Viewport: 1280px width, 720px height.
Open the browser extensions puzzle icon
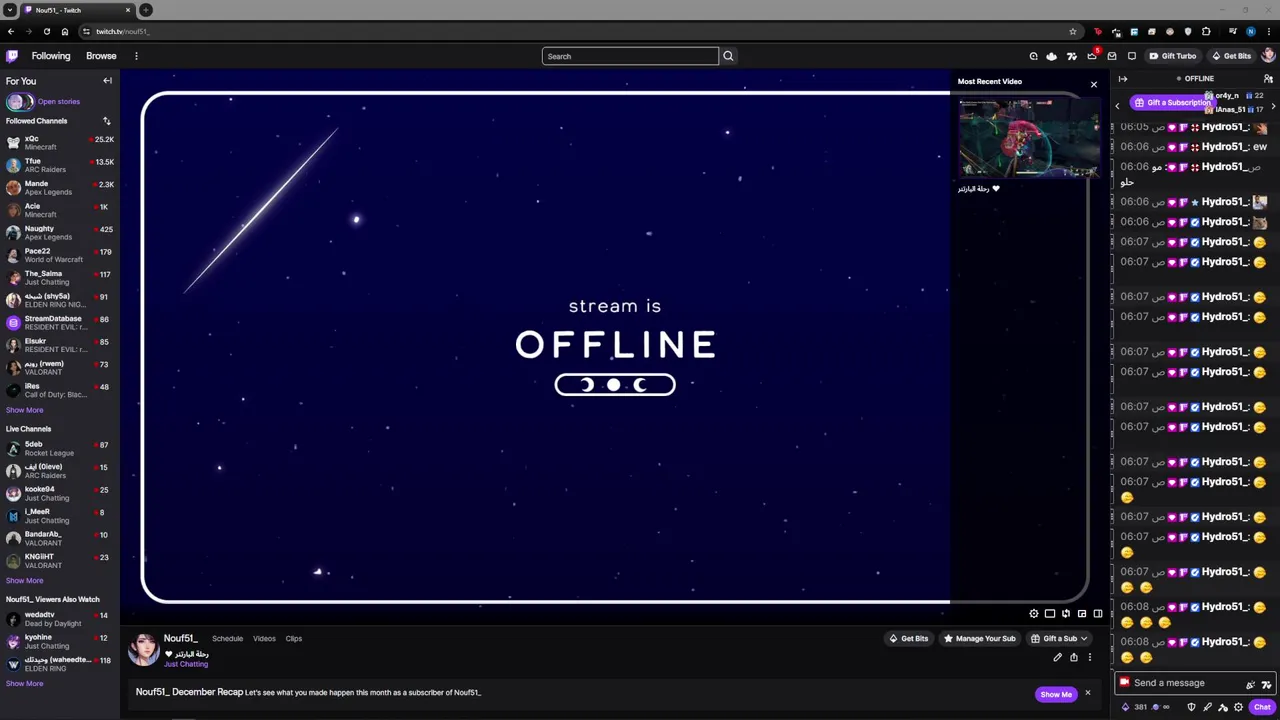tap(1206, 32)
